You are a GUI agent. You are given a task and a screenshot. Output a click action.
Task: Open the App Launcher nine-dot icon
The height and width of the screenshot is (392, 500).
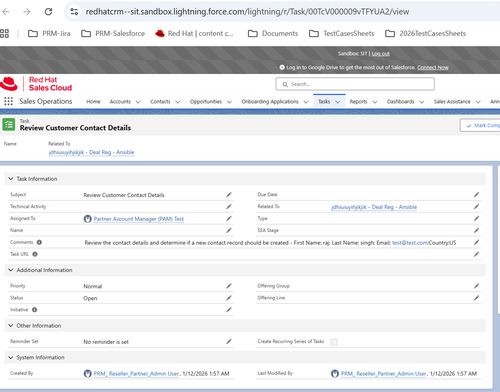pyautogui.click(x=8, y=101)
